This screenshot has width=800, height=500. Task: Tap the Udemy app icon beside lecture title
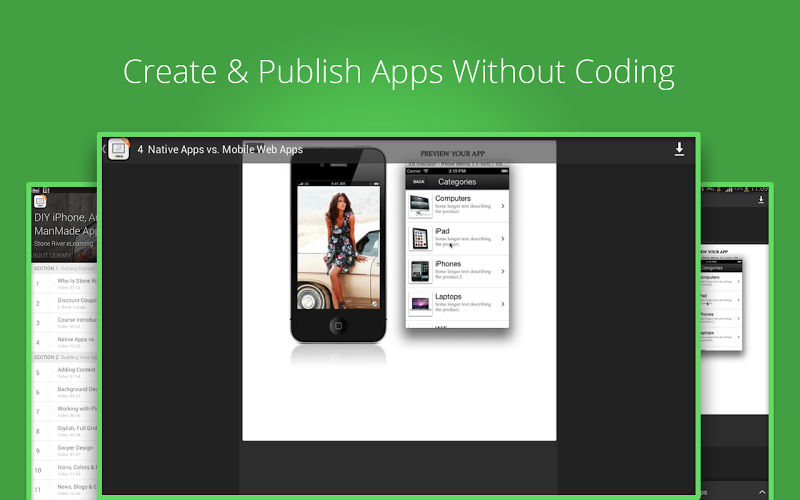tap(119, 149)
